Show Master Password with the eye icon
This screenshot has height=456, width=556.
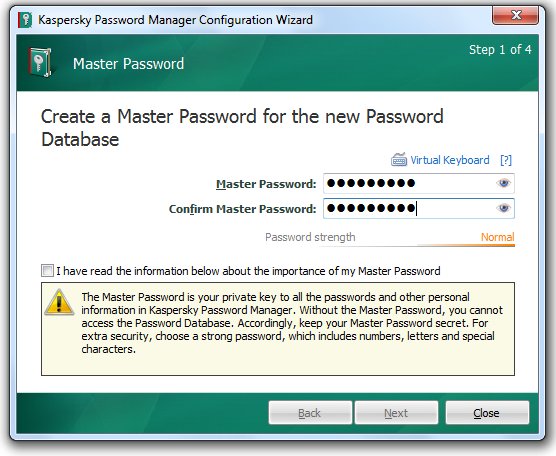pos(503,183)
